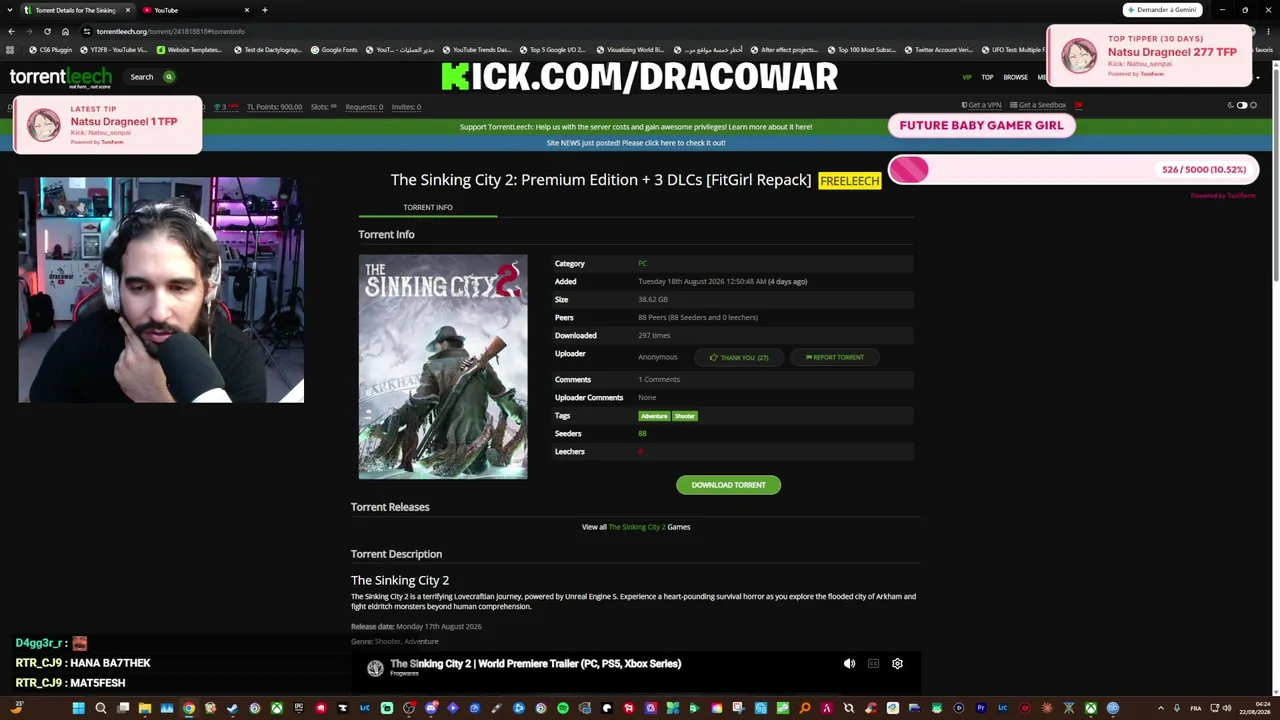
Task: Toggle captions on the trailer video
Action: tap(873, 663)
